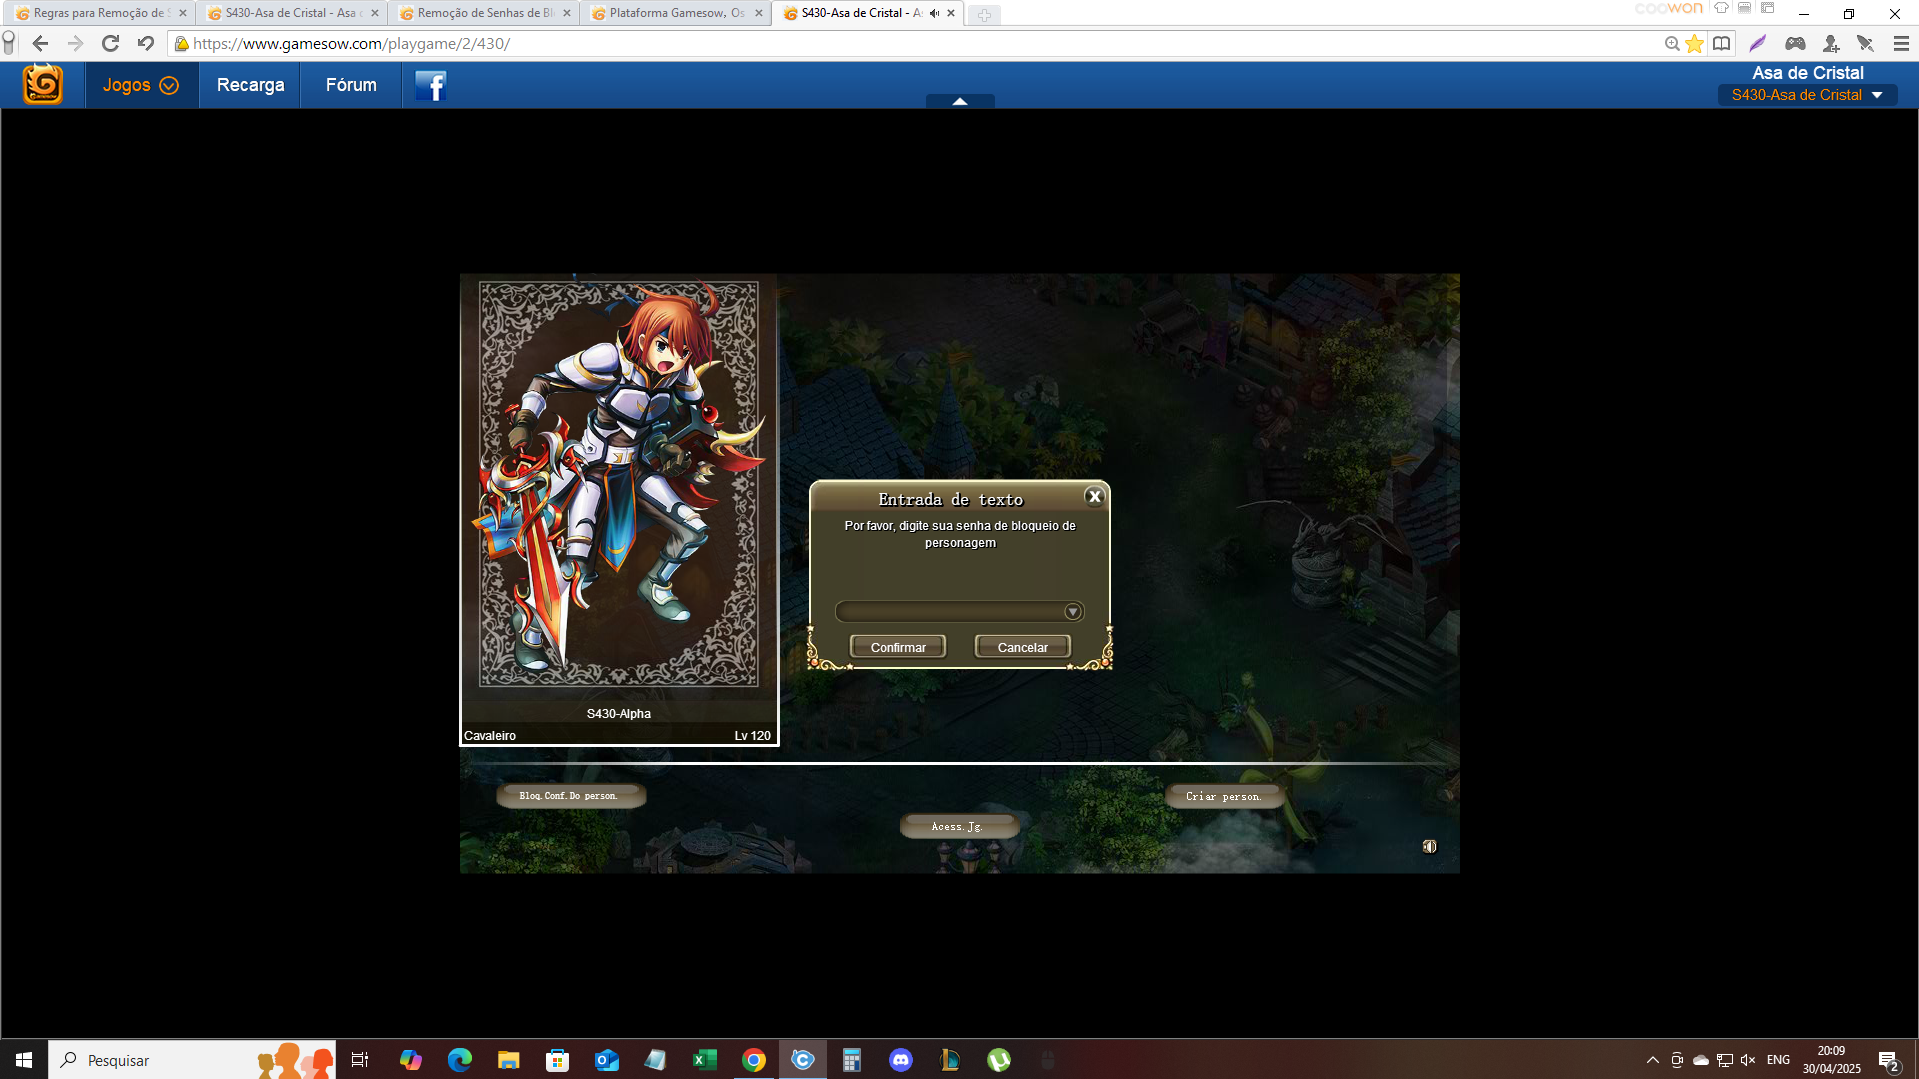Open the browser hamburger menu
Viewport: 1919px width, 1079px height.
click(1901, 43)
